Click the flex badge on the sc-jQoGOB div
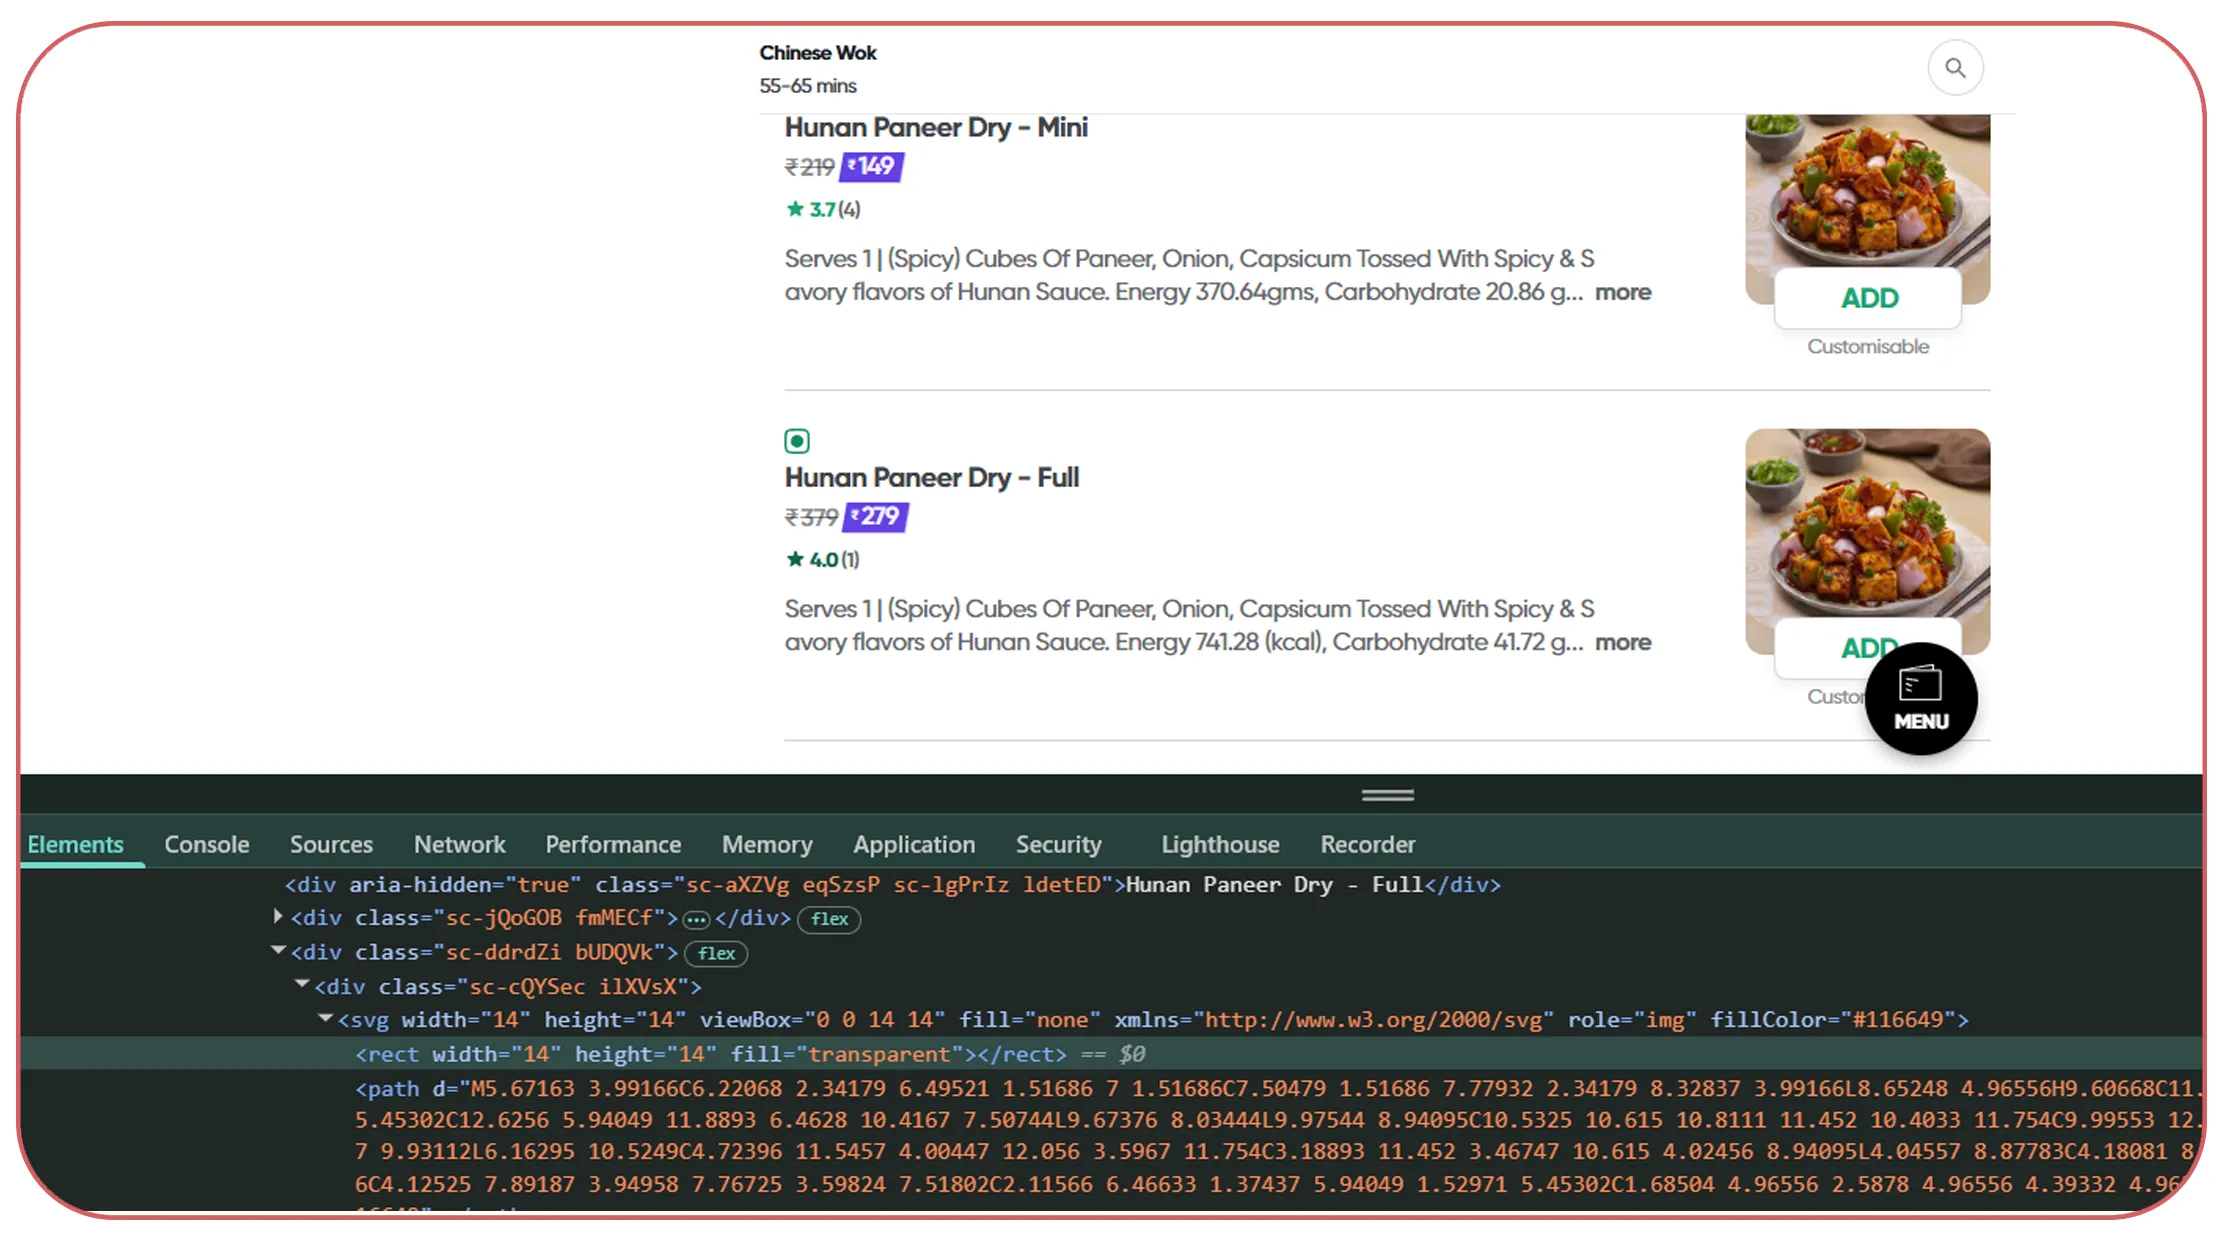 pyautogui.click(x=829, y=919)
